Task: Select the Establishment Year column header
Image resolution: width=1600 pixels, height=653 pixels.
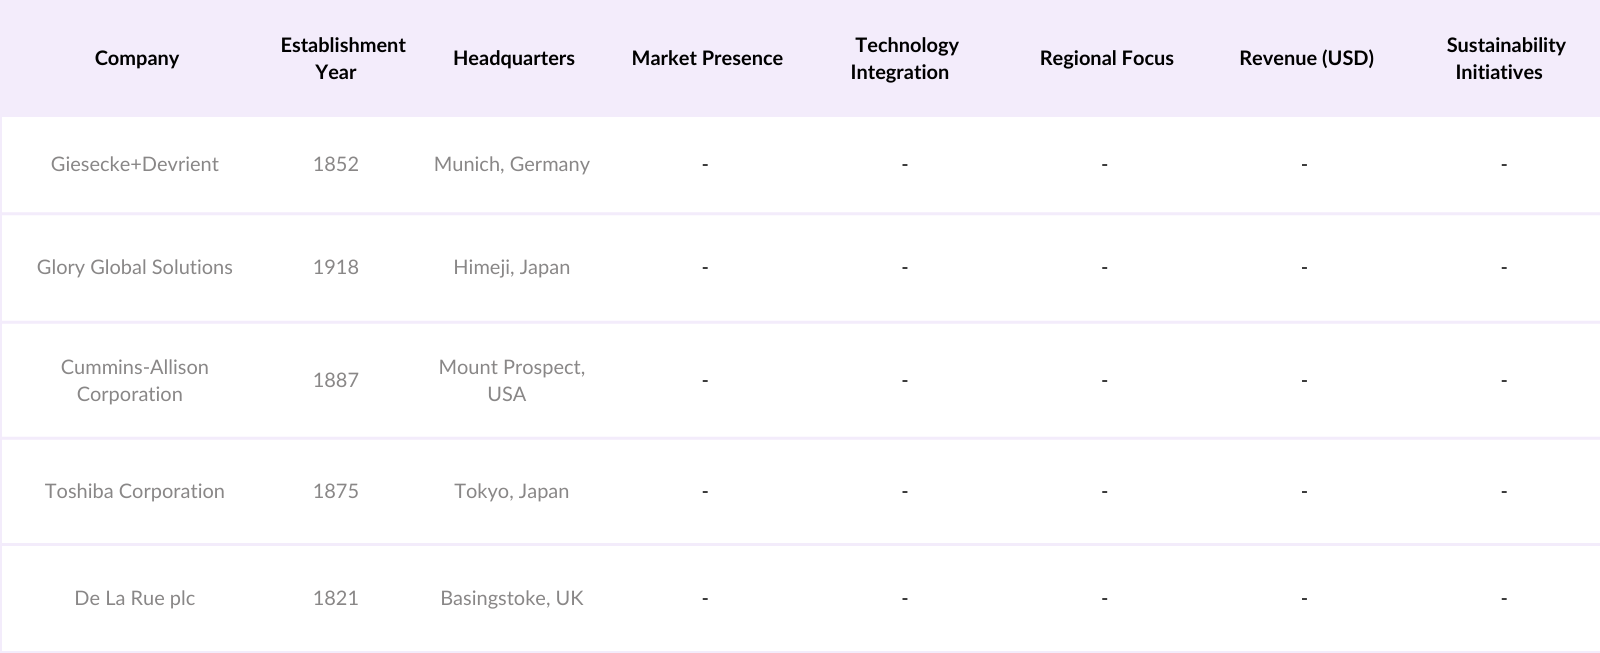Action: click(342, 58)
